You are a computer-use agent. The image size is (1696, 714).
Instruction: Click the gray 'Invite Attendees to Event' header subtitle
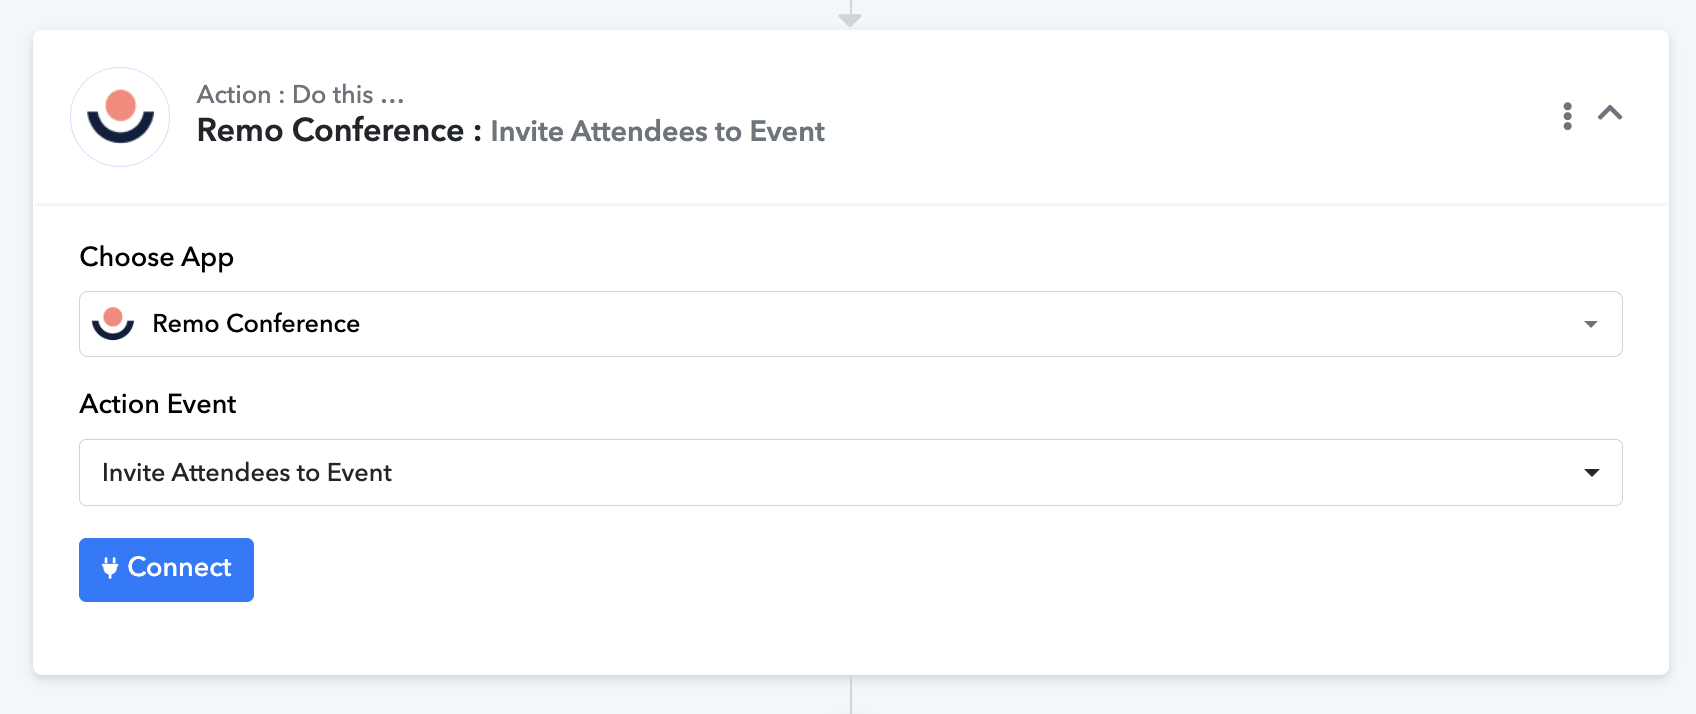pyautogui.click(x=657, y=132)
